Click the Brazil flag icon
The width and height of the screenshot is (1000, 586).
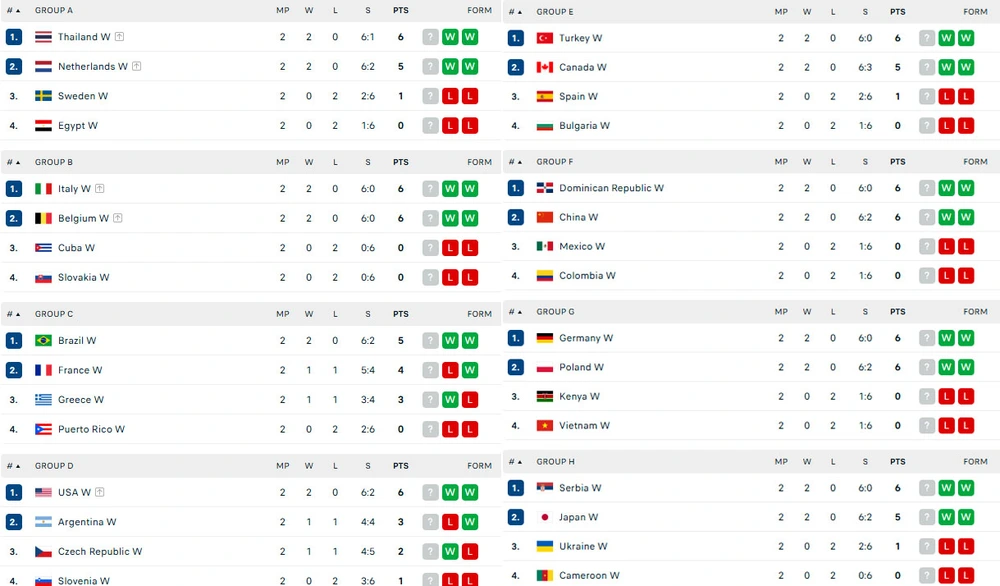pyautogui.click(x=43, y=341)
